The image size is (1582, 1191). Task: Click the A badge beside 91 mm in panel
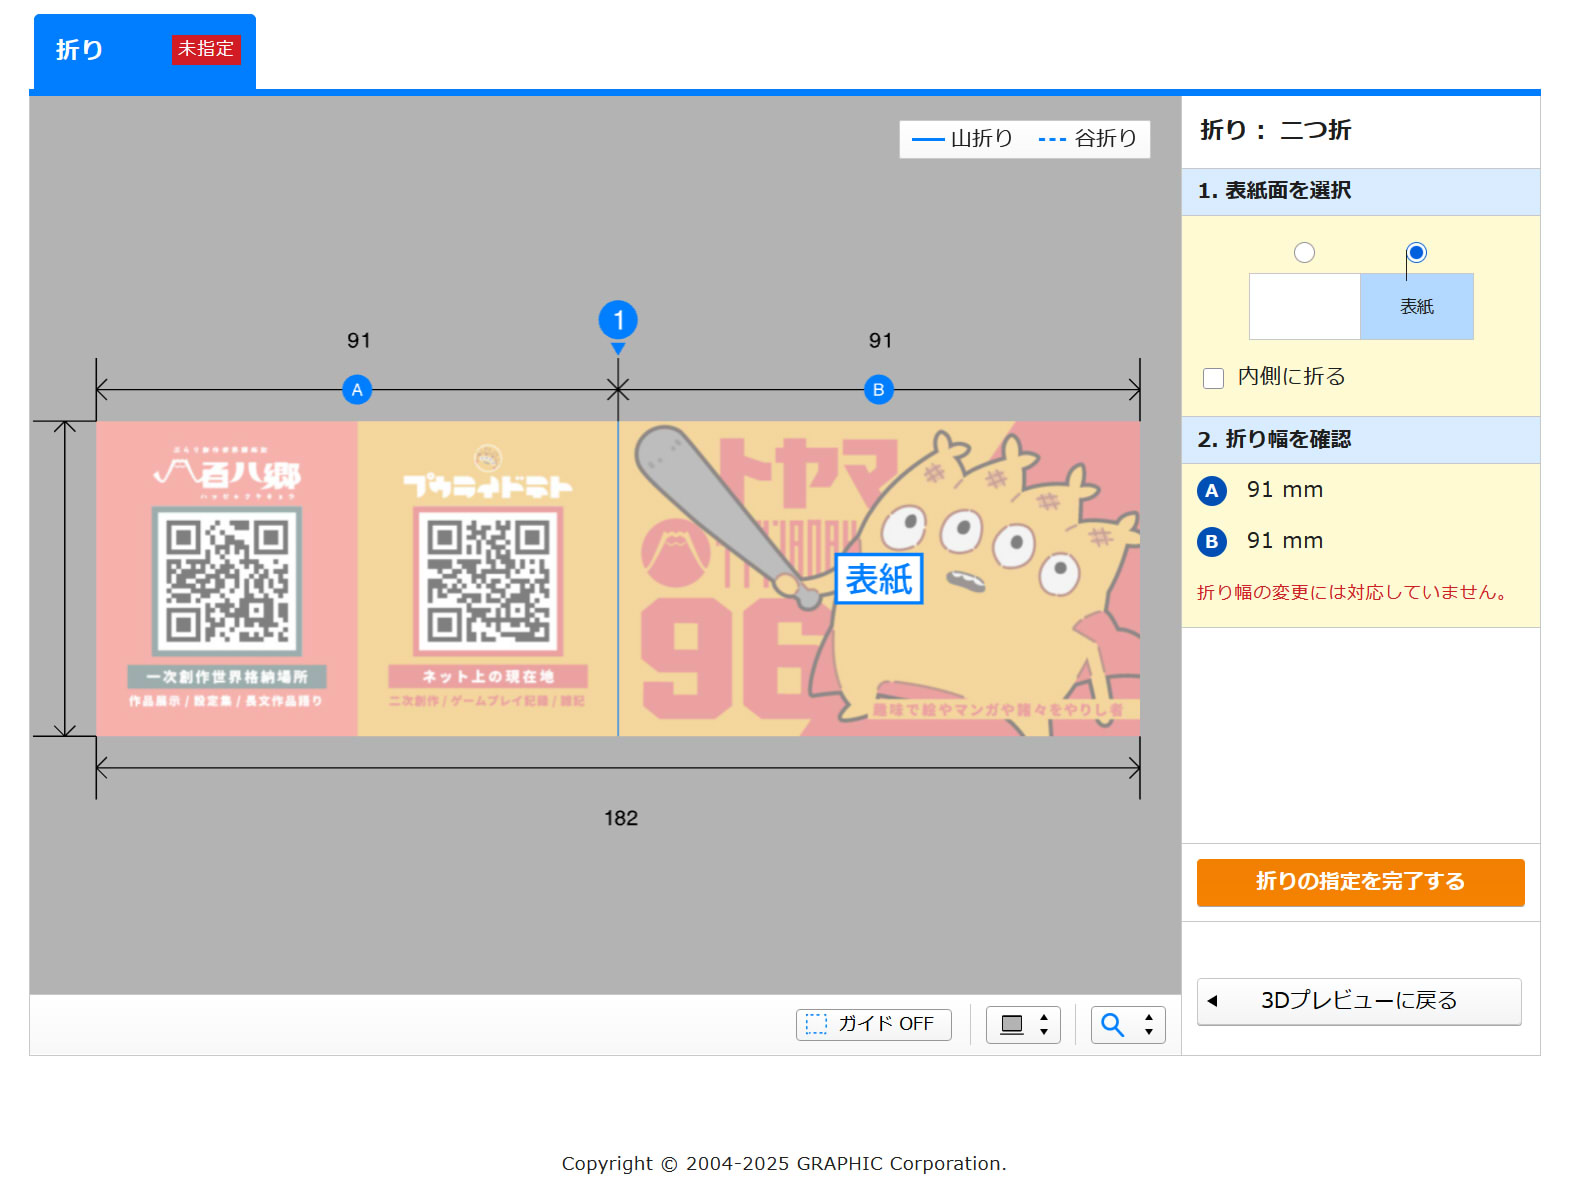point(1212,491)
